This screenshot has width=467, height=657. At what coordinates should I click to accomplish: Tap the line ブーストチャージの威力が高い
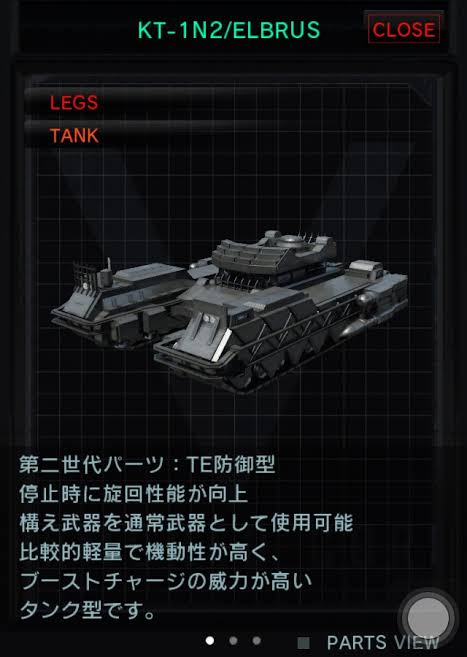165,581
